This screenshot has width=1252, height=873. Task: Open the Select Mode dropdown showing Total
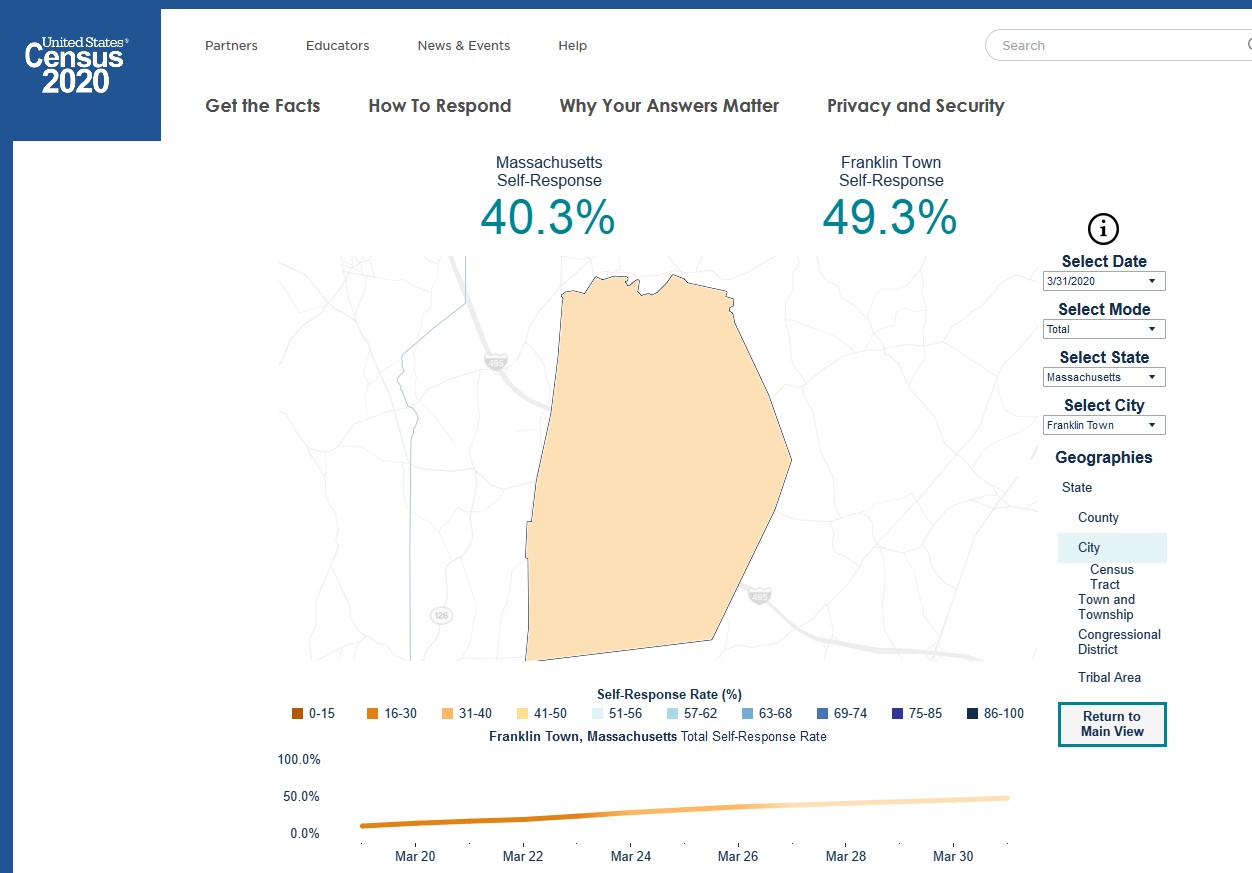tap(1104, 329)
